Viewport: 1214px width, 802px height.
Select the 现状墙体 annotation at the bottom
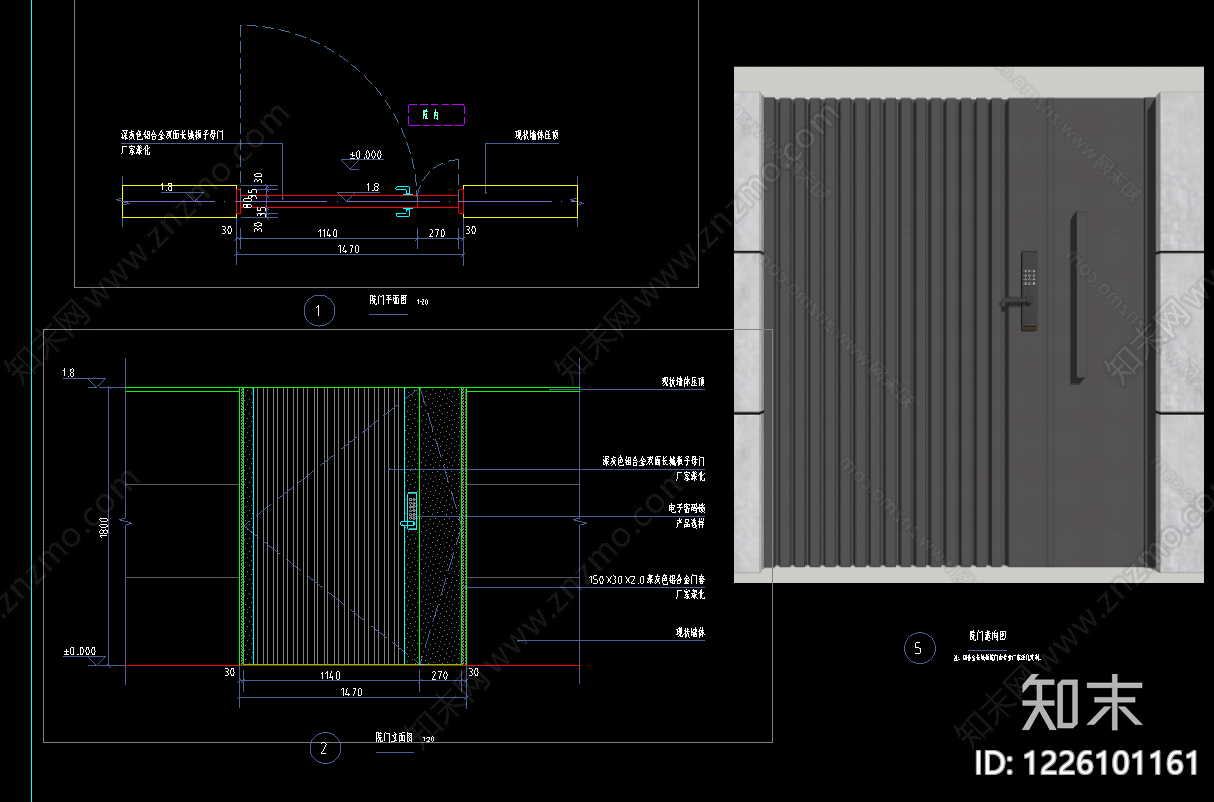[691, 633]
